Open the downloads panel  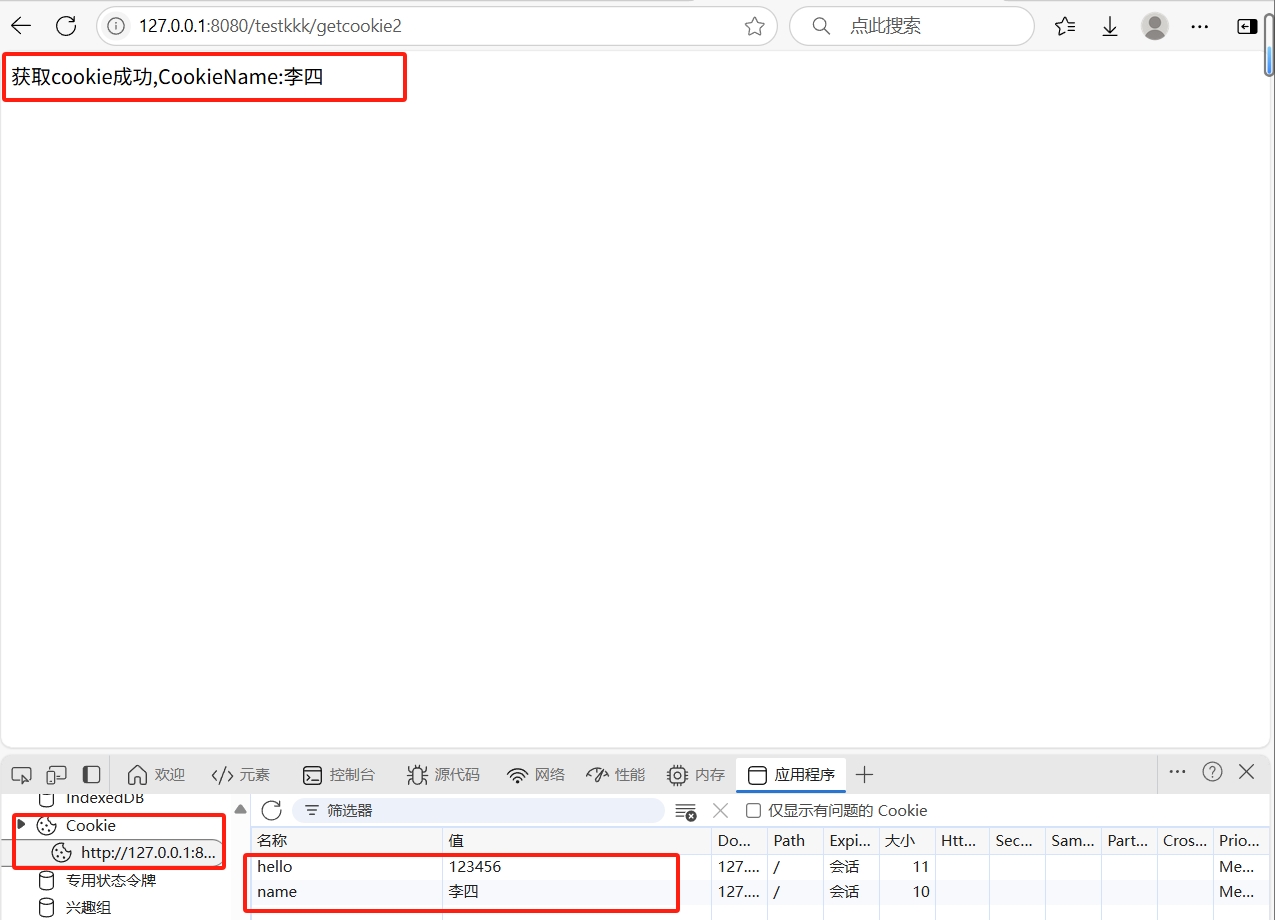(x=1110, y=26)
